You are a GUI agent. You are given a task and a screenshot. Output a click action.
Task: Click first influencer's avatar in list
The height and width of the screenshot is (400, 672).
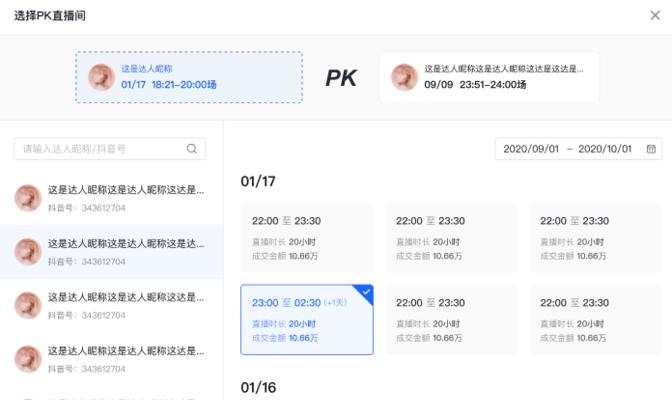tap(28, 198)
